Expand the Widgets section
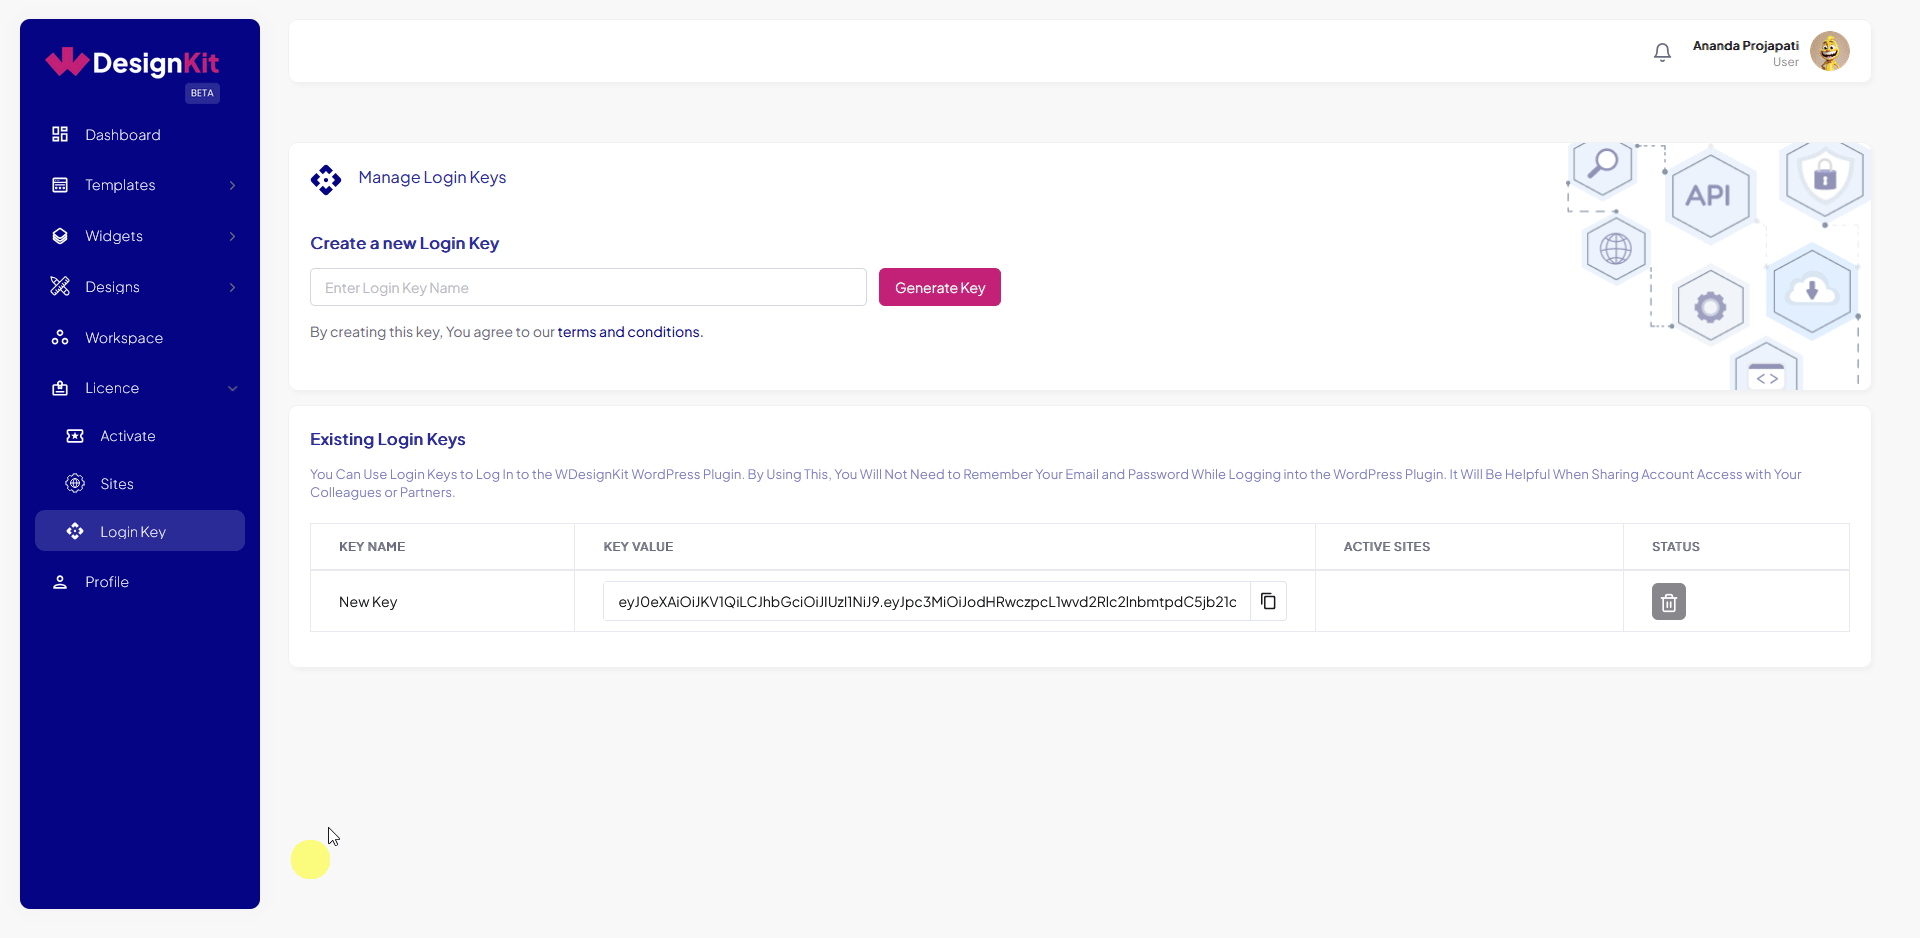Viewport: 1920px width, 938px height. [x=112, y=236]
